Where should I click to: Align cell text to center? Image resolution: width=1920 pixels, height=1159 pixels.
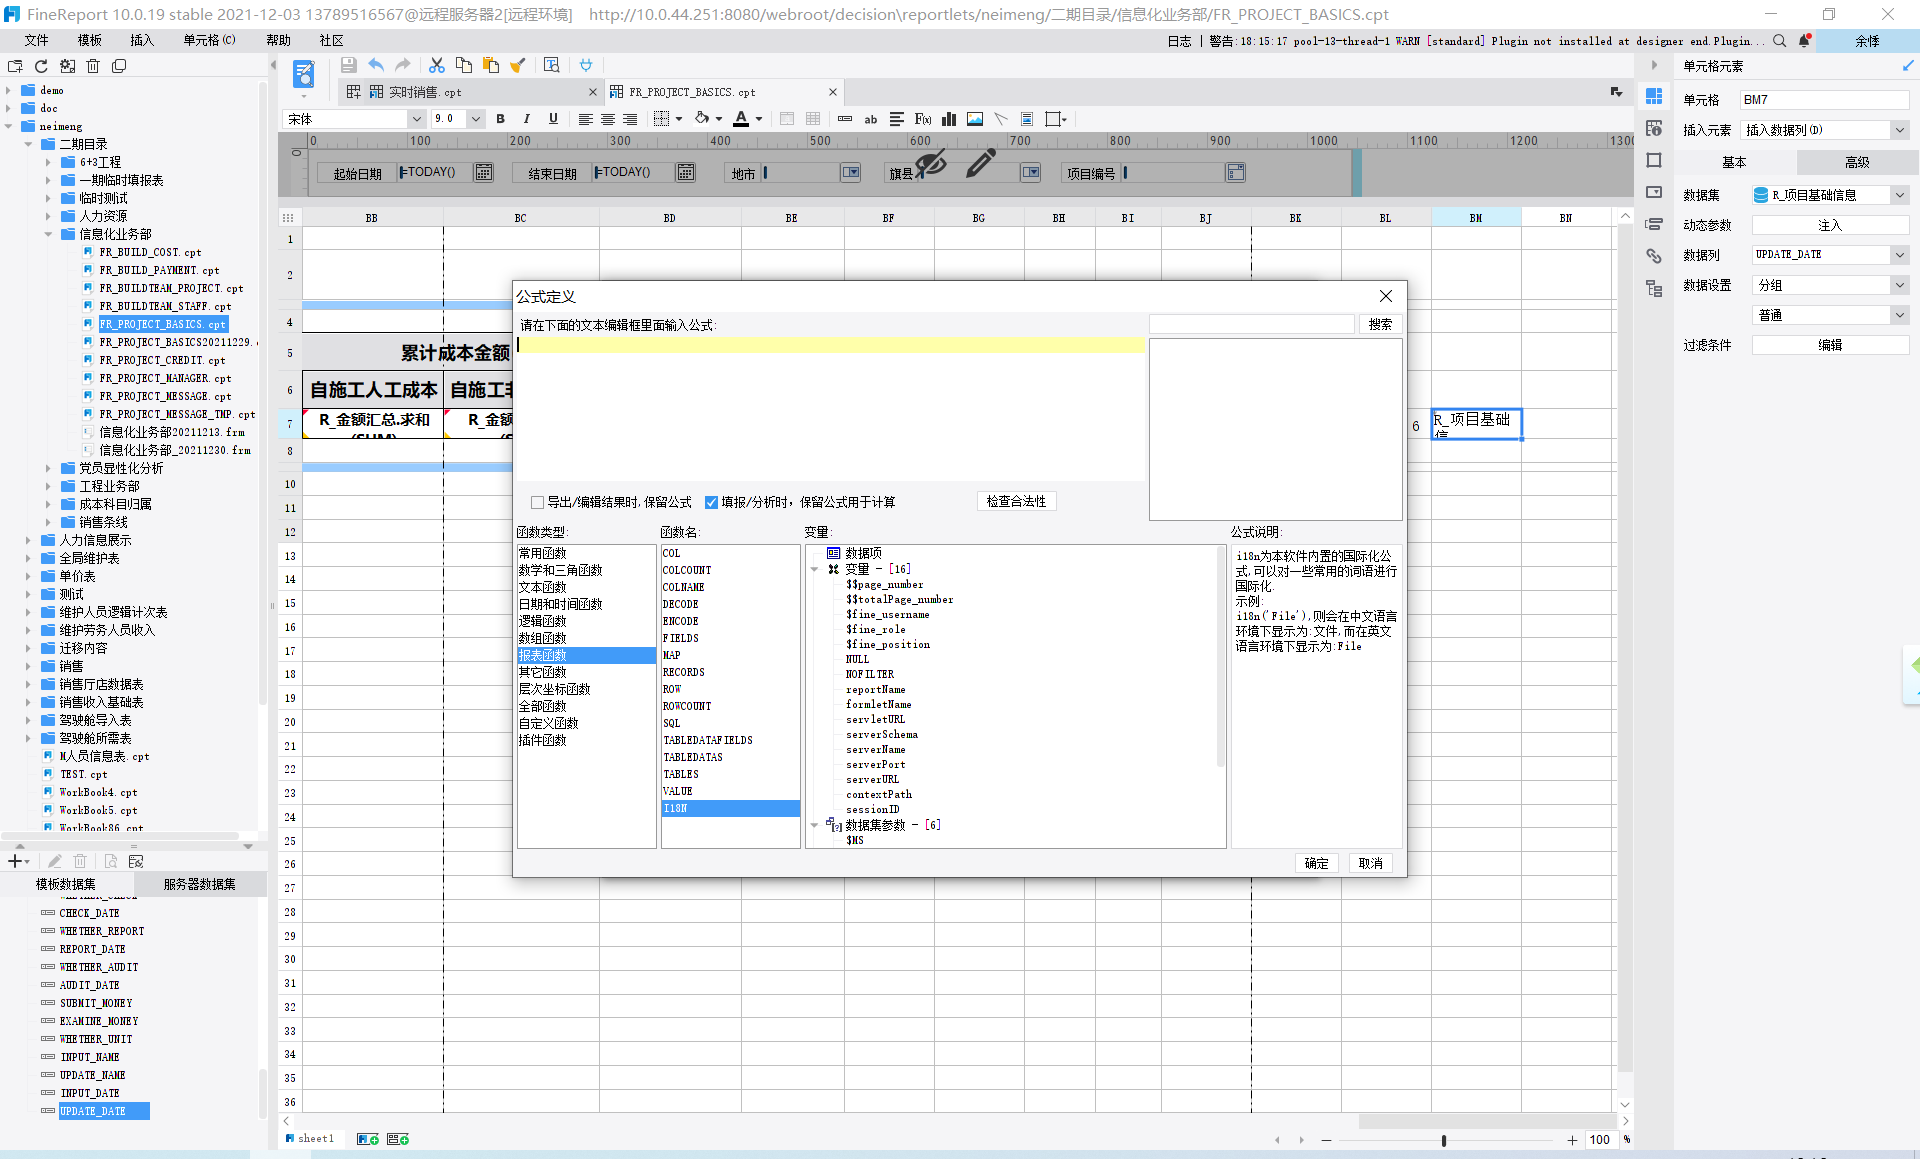(608, 119)
